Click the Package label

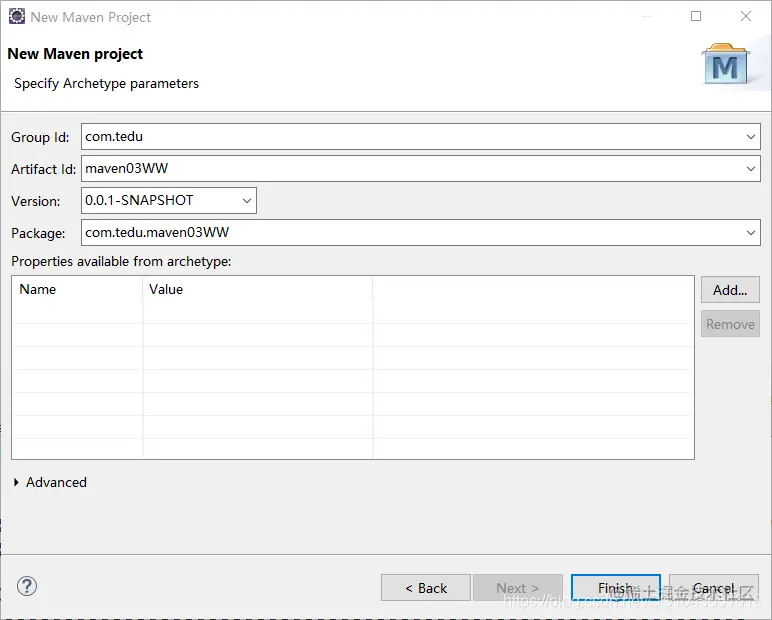tap(38, 233)
